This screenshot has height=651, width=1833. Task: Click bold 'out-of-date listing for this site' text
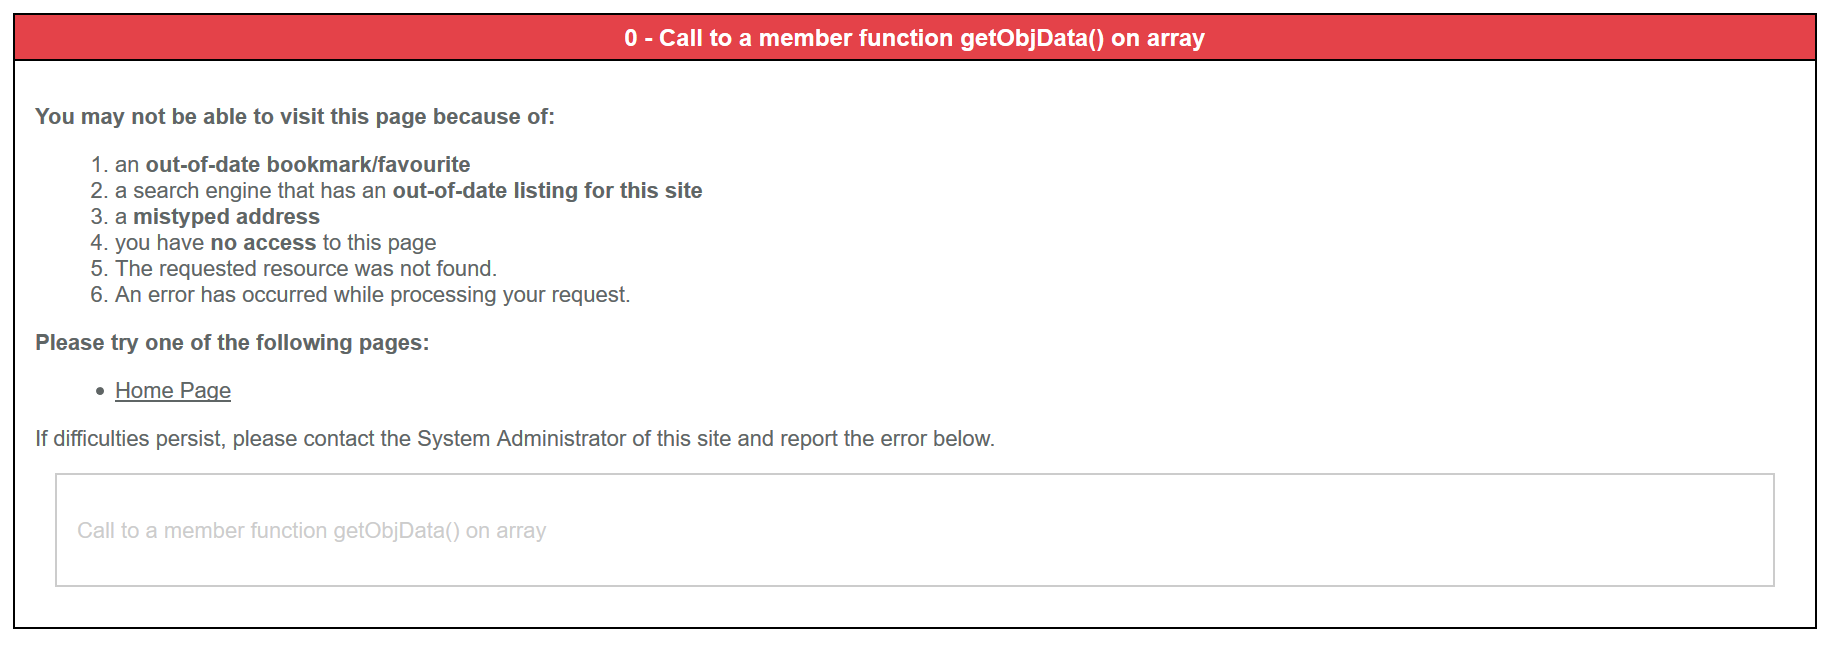[x=547, y=191]
